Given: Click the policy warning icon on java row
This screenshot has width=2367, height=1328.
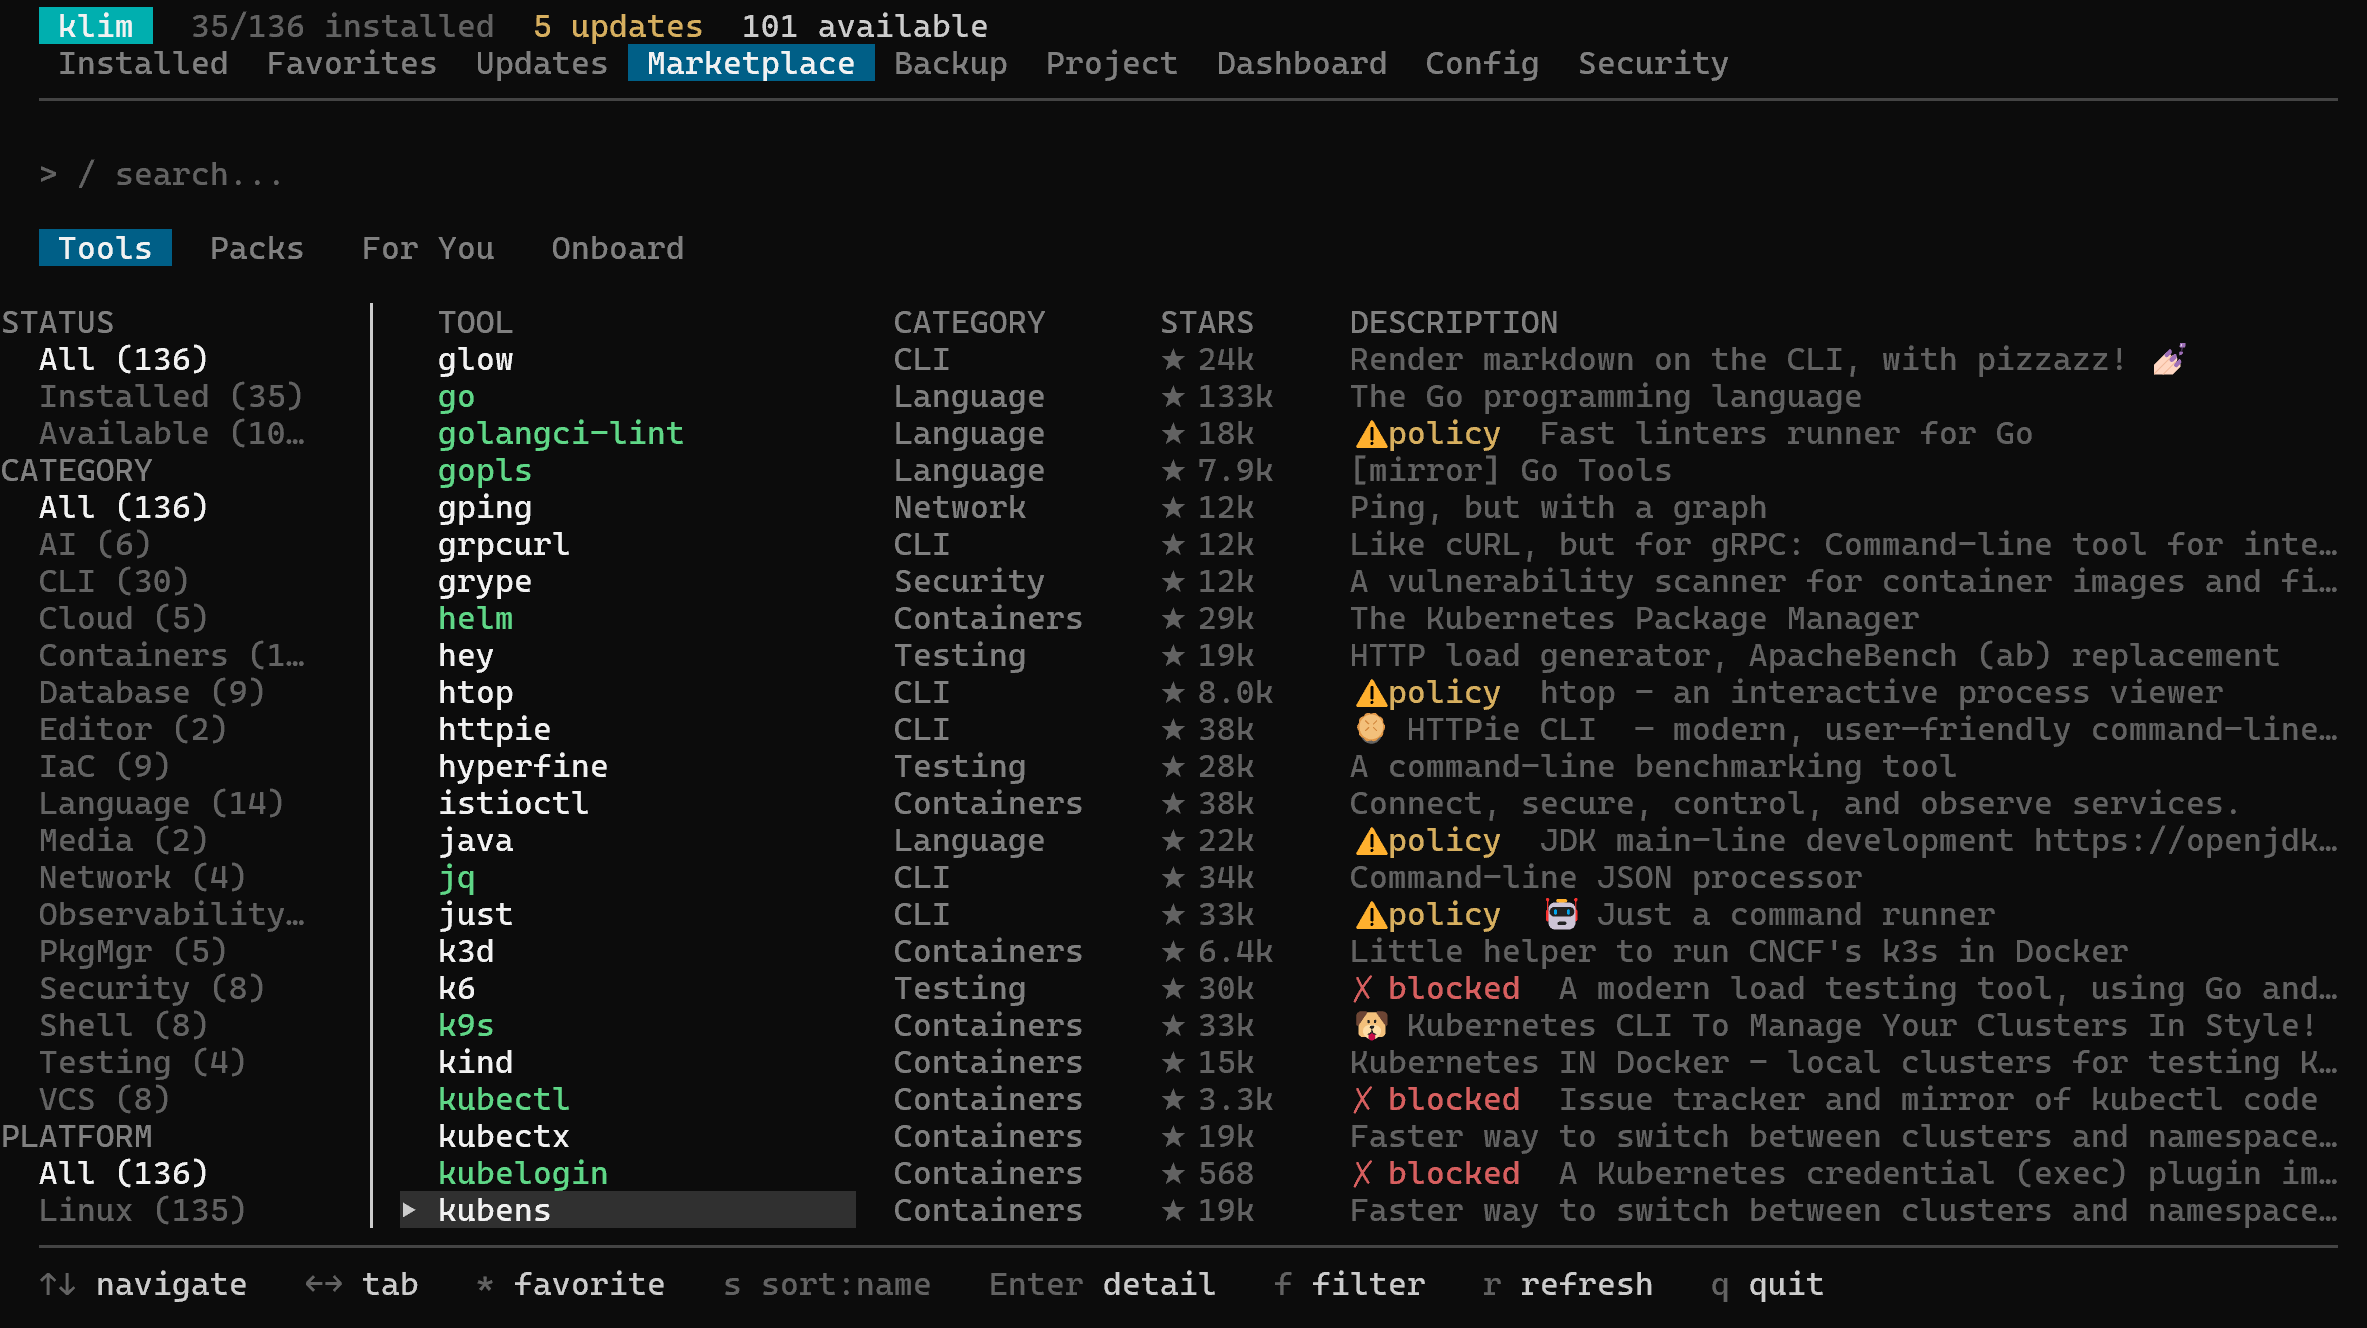Looking at the screenshot, I should (x=1371, y=841).
